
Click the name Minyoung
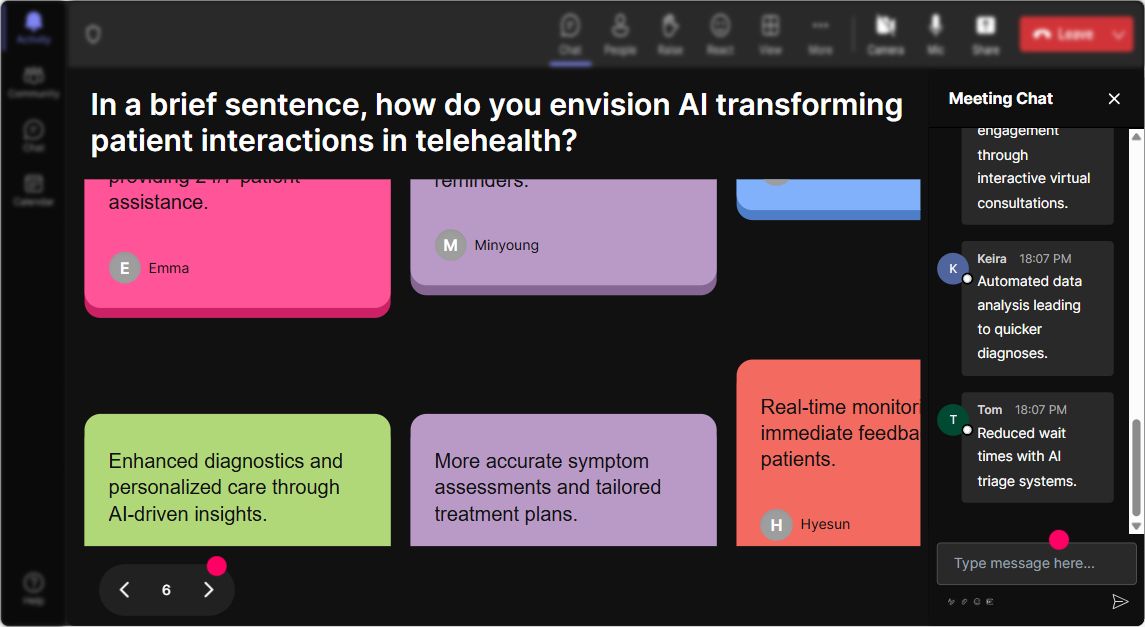(507, 245)
